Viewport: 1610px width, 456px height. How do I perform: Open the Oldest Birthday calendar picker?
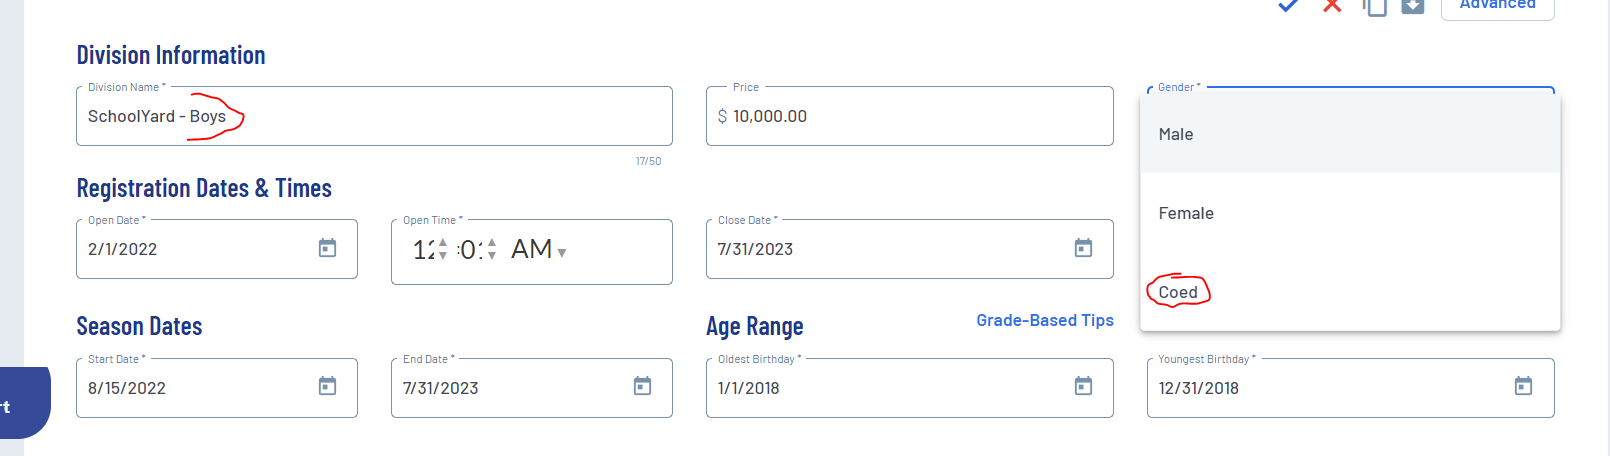tap(1083, 386)
